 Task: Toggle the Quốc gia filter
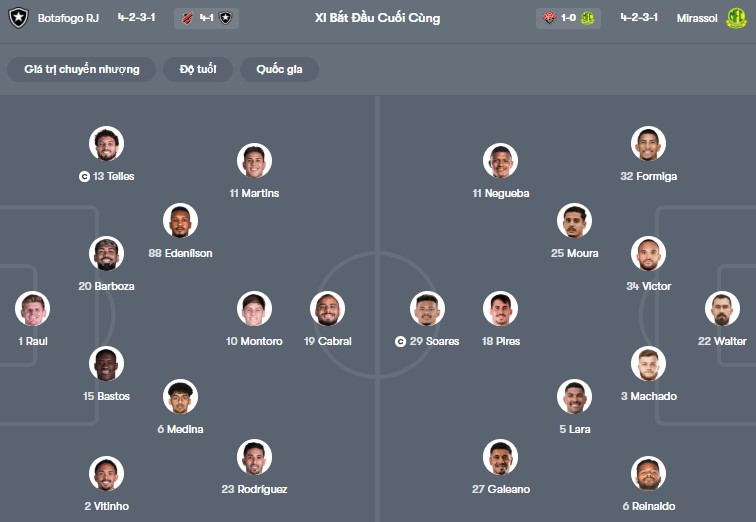pyautogui.click(x=279, y=69)
